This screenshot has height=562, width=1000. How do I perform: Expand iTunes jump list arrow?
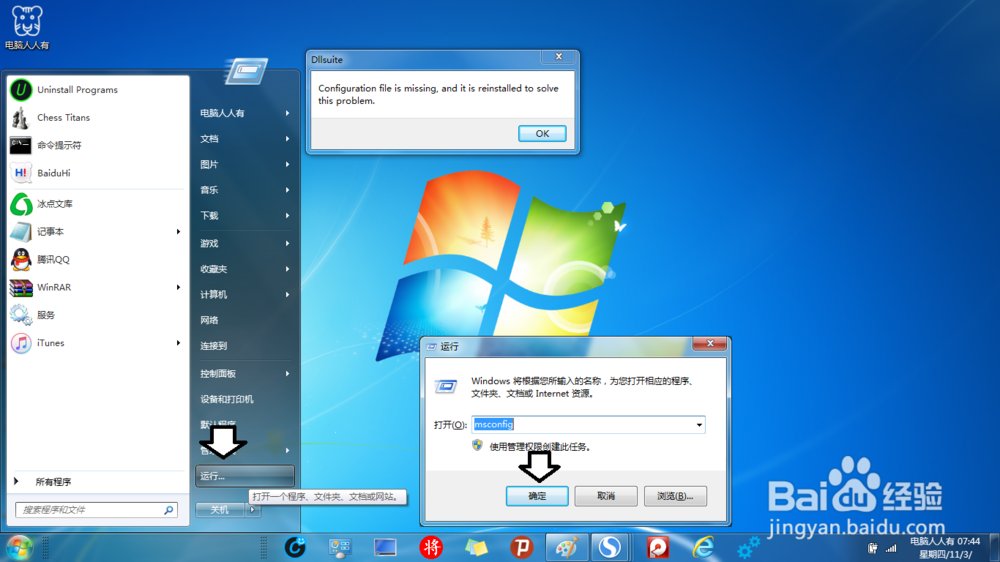point(179,343)
